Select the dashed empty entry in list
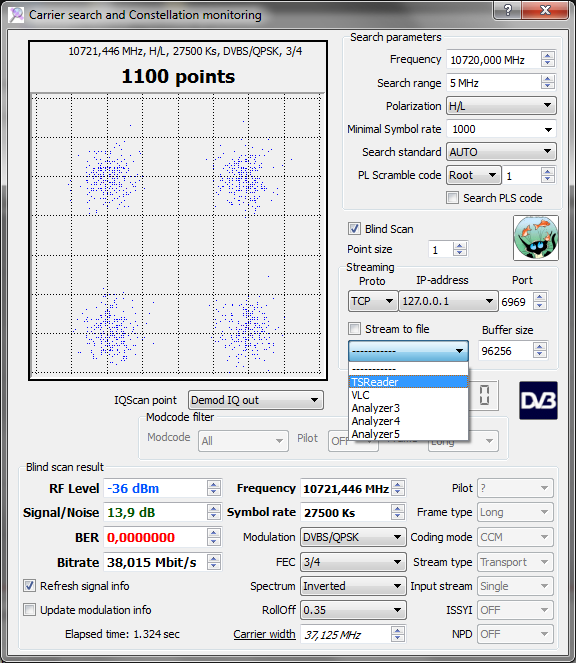Screen dimensions: 576x663 pos(408,369)
